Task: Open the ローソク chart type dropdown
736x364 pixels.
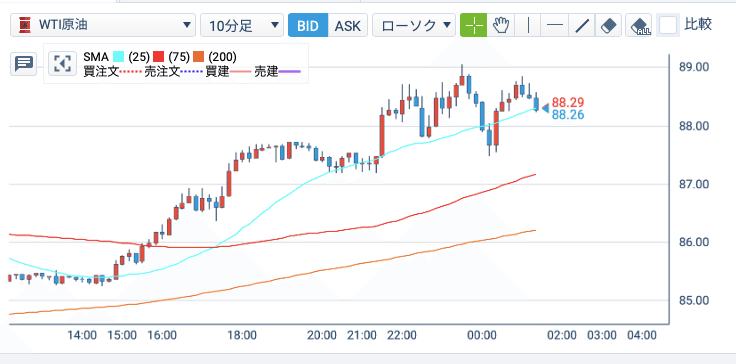Action: [414, 25]
